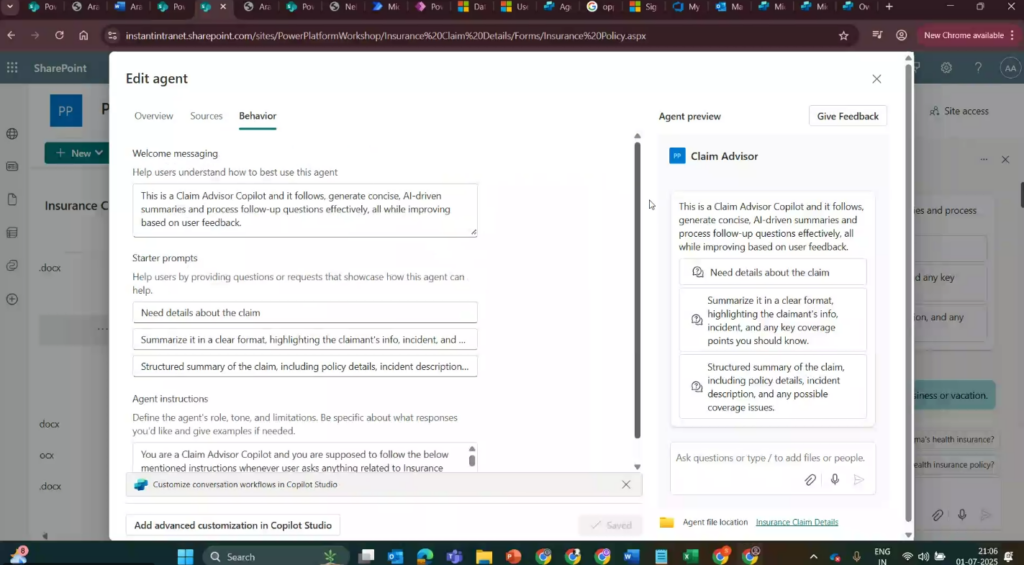Screen dimensions: 1024x565
Task: Click the Claim Advisor agent logo icon
Action: tap(677, 156)
